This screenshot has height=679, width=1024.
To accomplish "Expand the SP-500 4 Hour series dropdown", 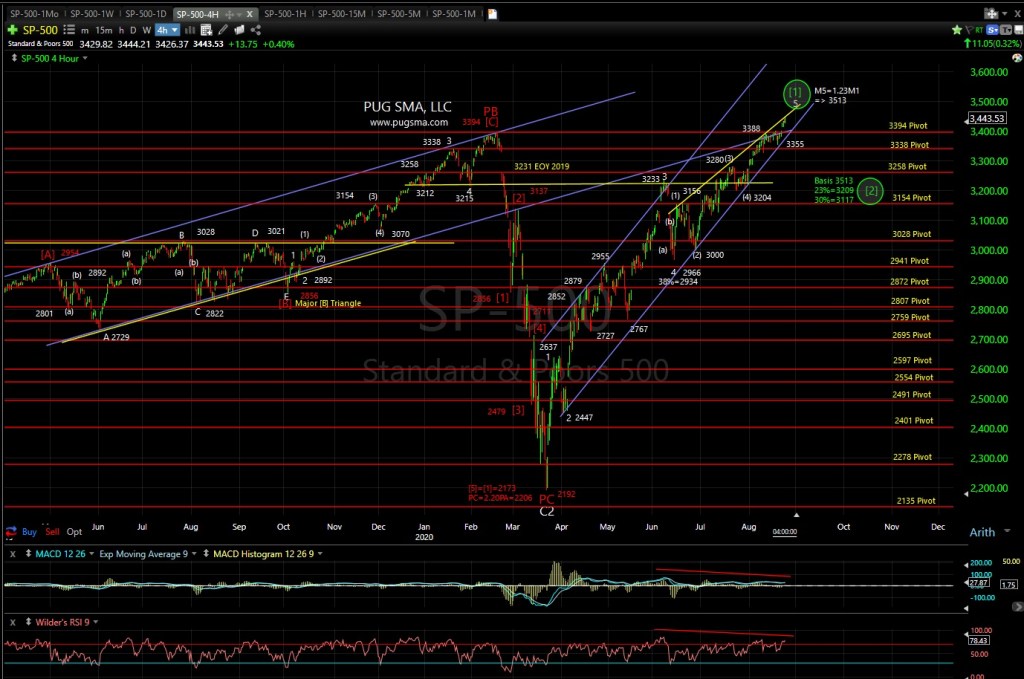I will pyautogui.click(x=85, y=59).
